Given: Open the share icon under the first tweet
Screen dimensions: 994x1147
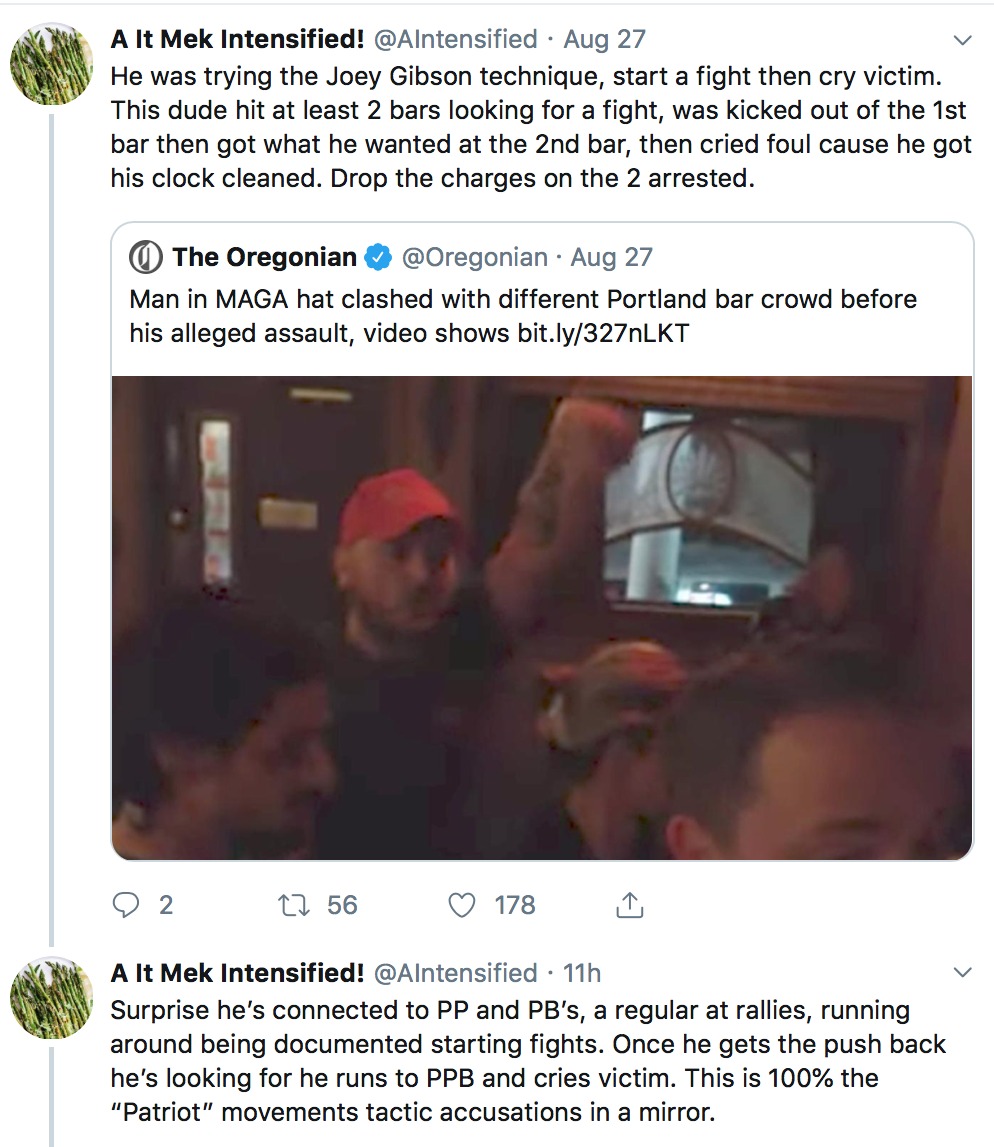Looking at the screenshot, I should click(629, 905).
